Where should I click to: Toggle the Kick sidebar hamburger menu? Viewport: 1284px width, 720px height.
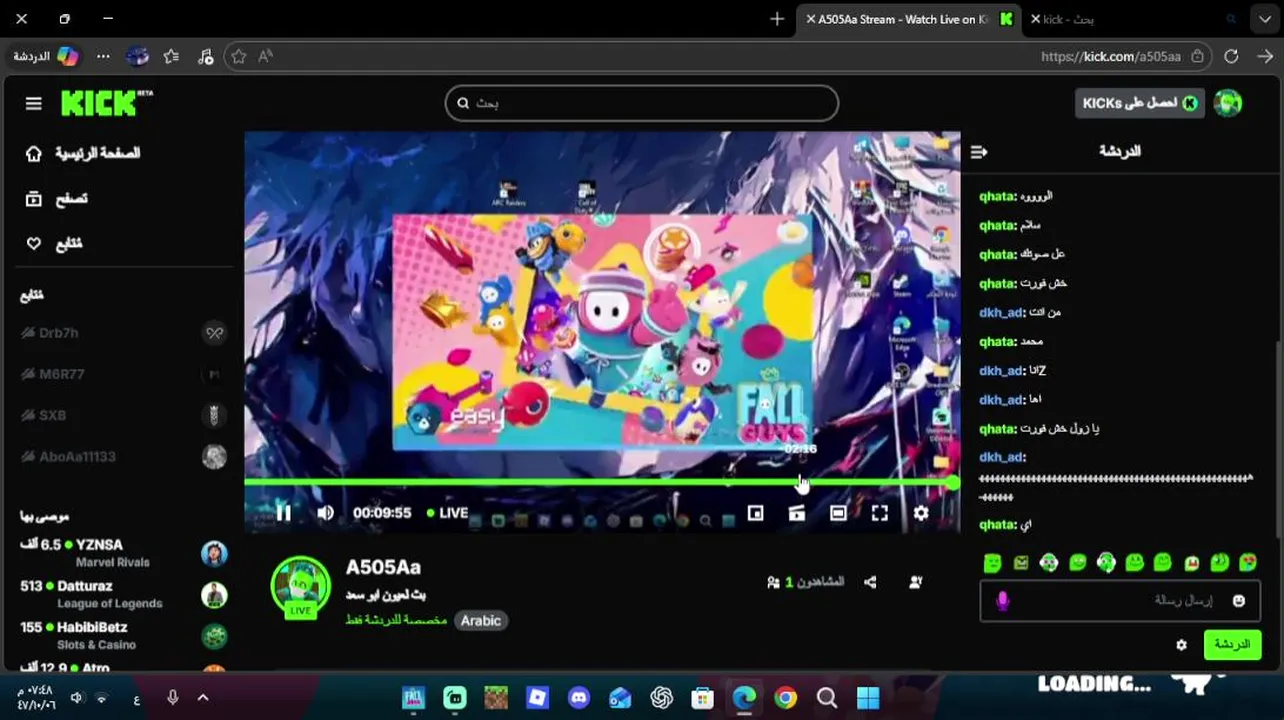pos(33,103)
